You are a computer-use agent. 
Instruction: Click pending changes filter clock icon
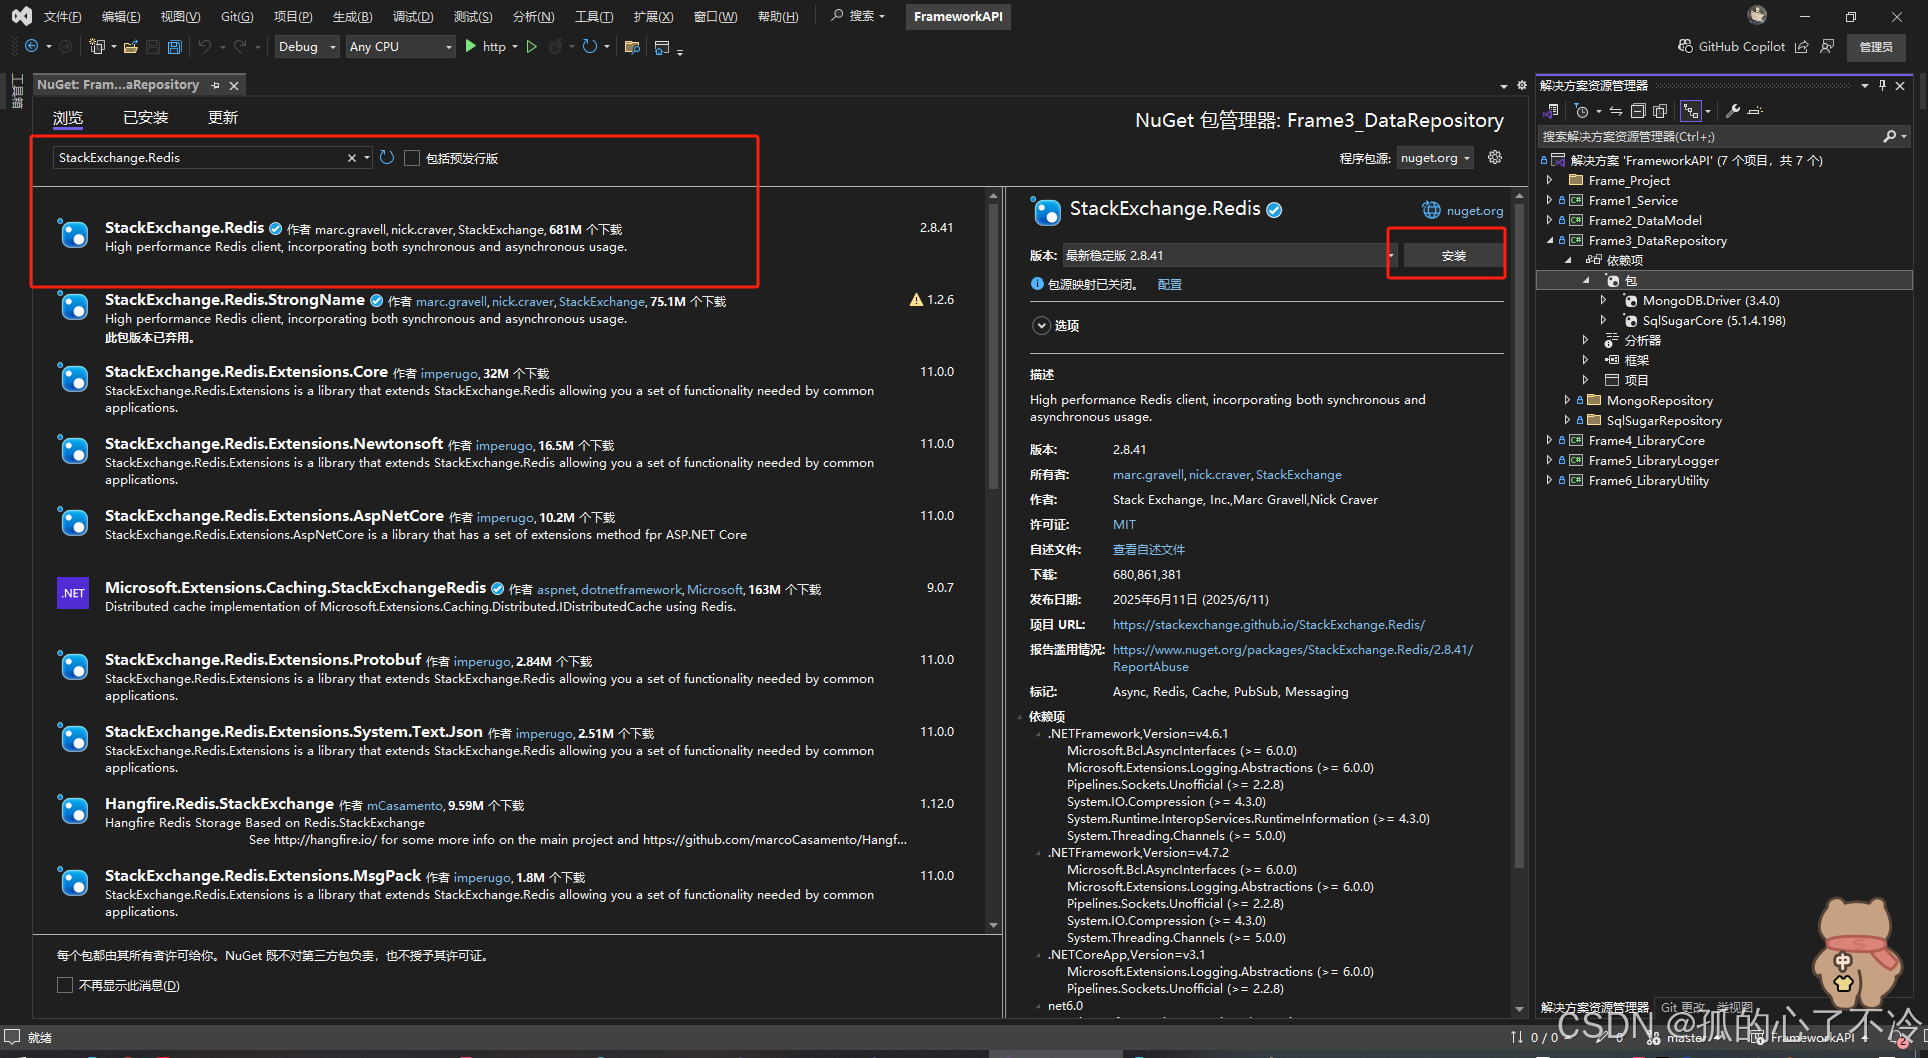1581,111
